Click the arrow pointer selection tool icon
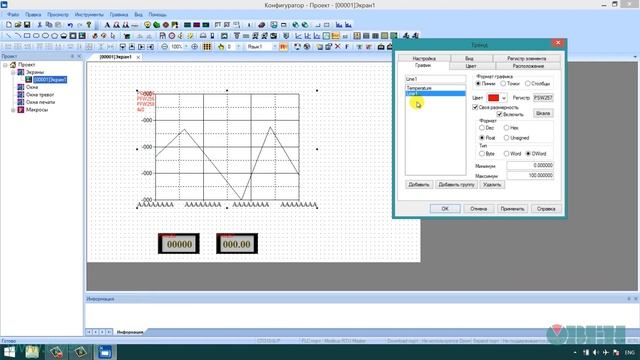This screenshot has width=640, height=360. pos(113,36)
